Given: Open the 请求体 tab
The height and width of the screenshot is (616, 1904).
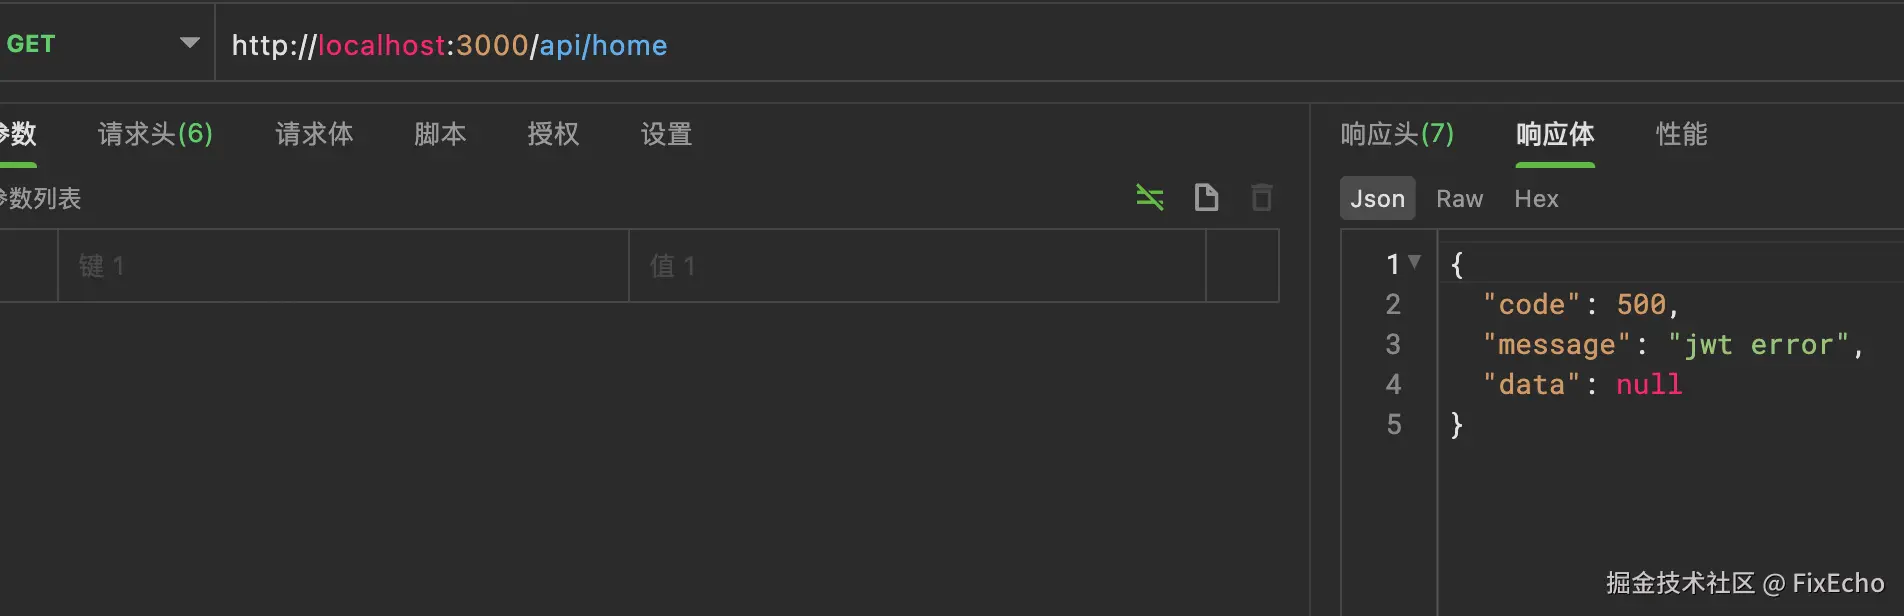Looking at the screenshot, I should (x=314, y=134).
